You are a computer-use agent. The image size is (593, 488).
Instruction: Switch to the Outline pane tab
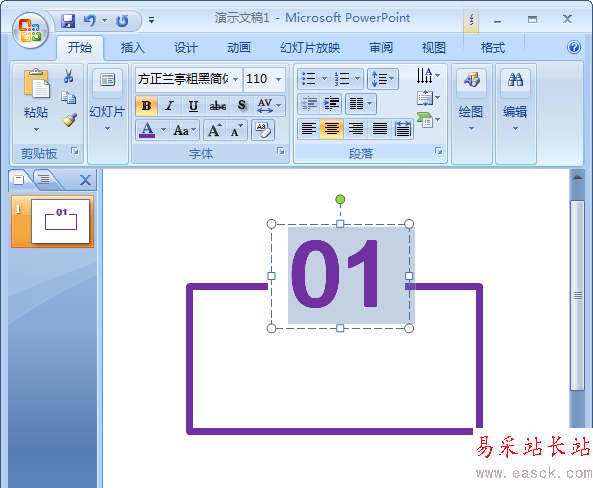44,179
